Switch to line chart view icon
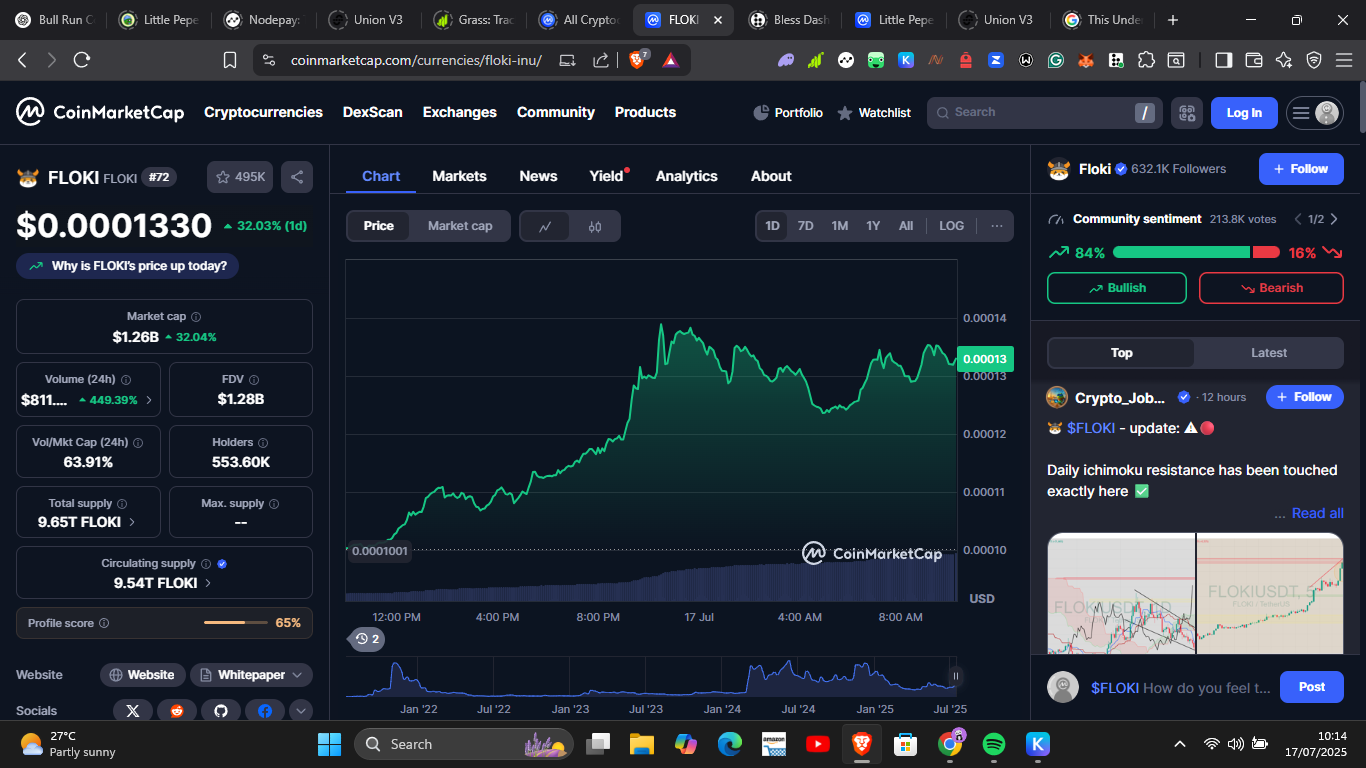The image size is (1366, 768). click(x=545, y=226)
